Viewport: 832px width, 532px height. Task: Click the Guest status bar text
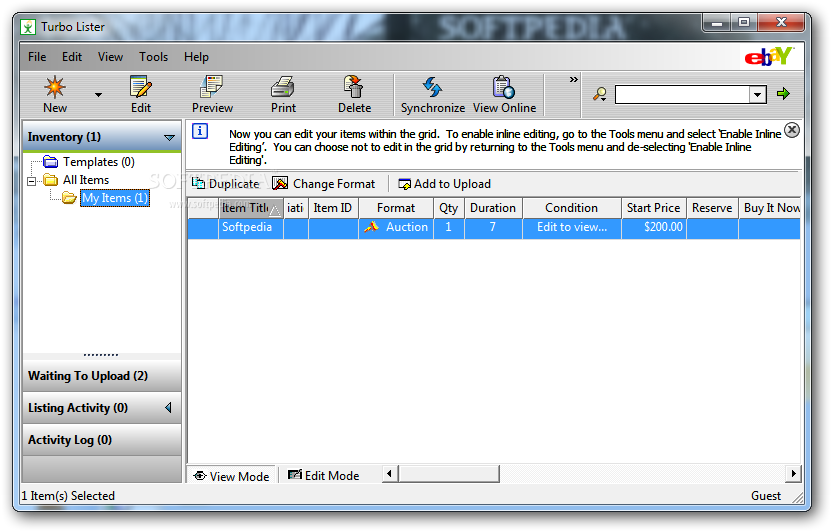coord(766,496)
